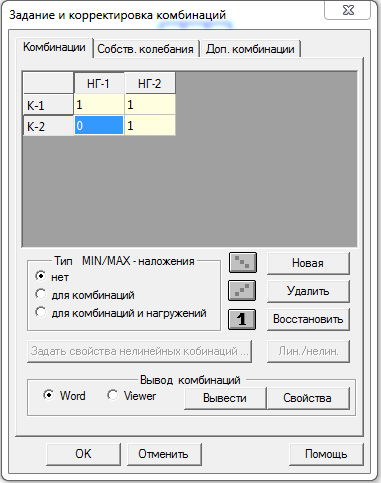Image resolution: width=381 pixels, height=483 pixels.
Task: Click the Удалить button
Action: pyautogui.click(x=308, y=291)
